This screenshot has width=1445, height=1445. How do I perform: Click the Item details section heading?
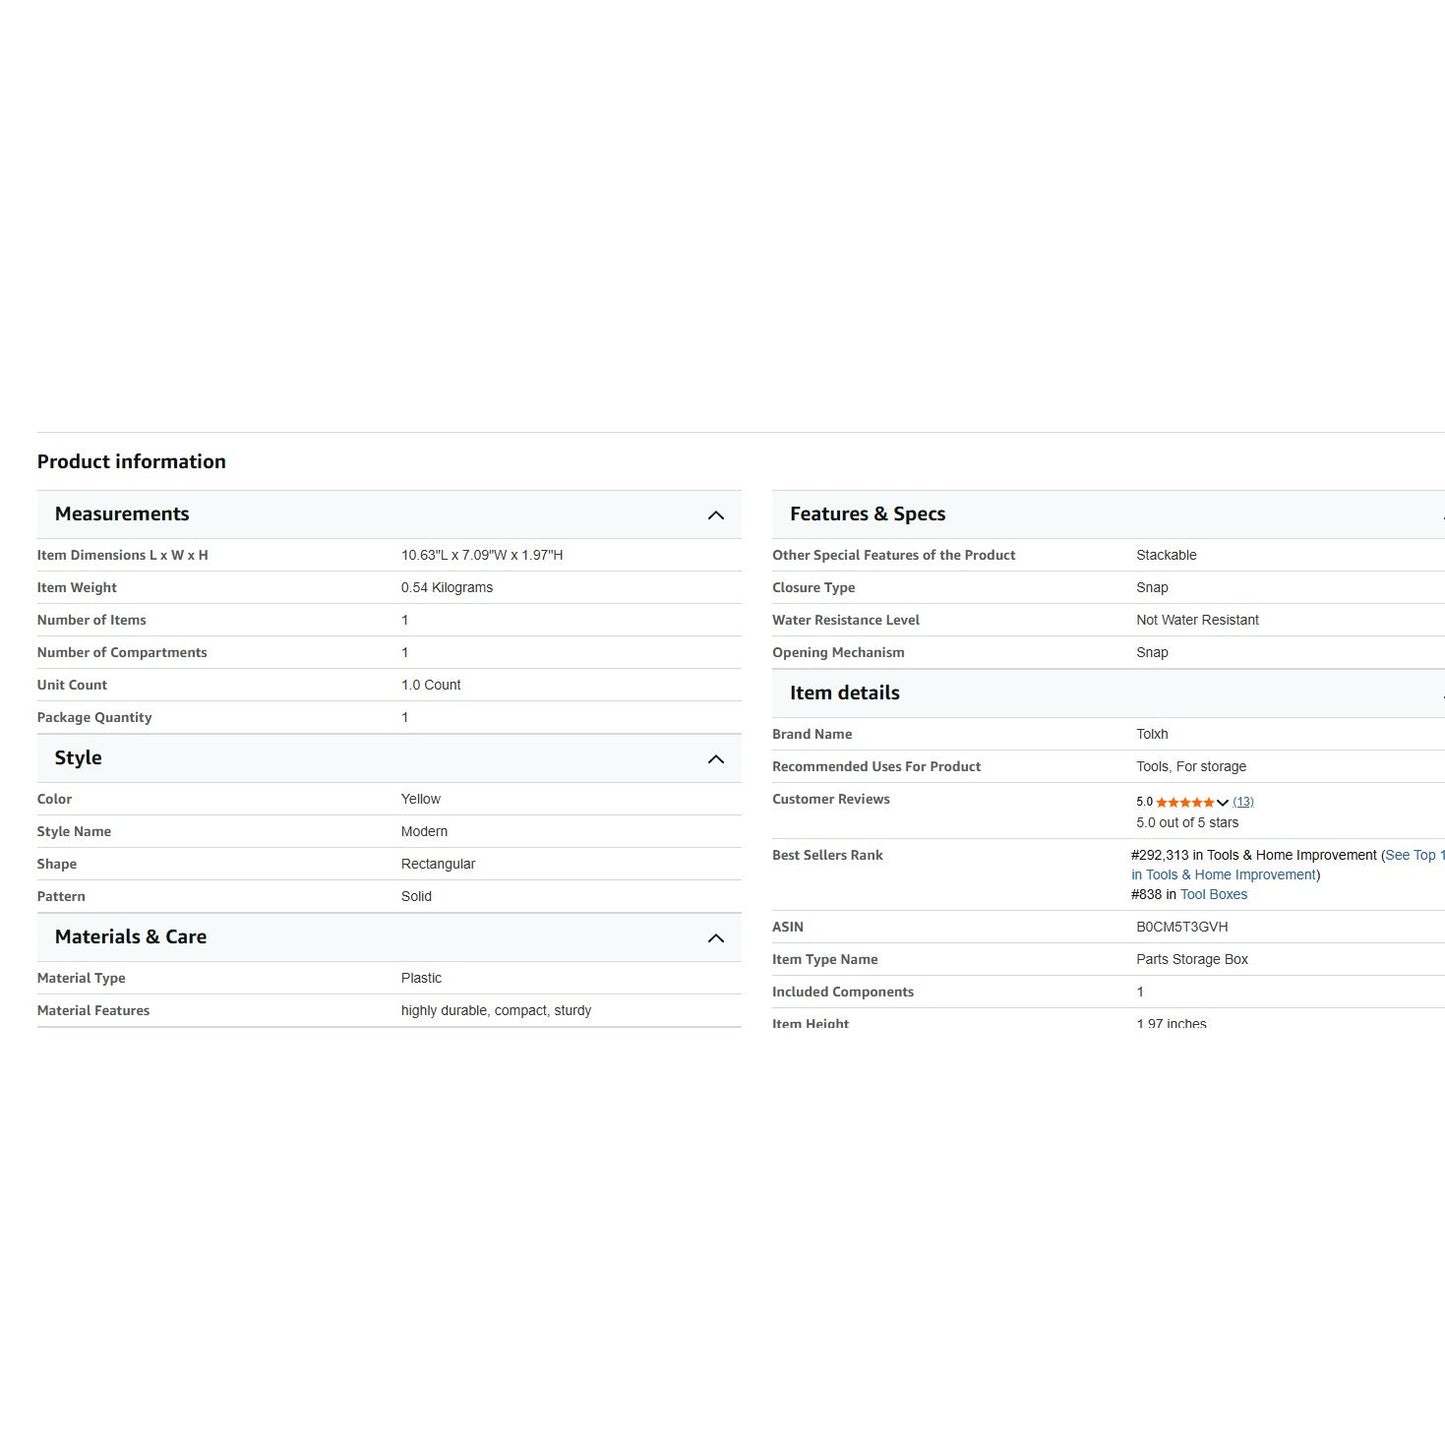pos(844,693)
